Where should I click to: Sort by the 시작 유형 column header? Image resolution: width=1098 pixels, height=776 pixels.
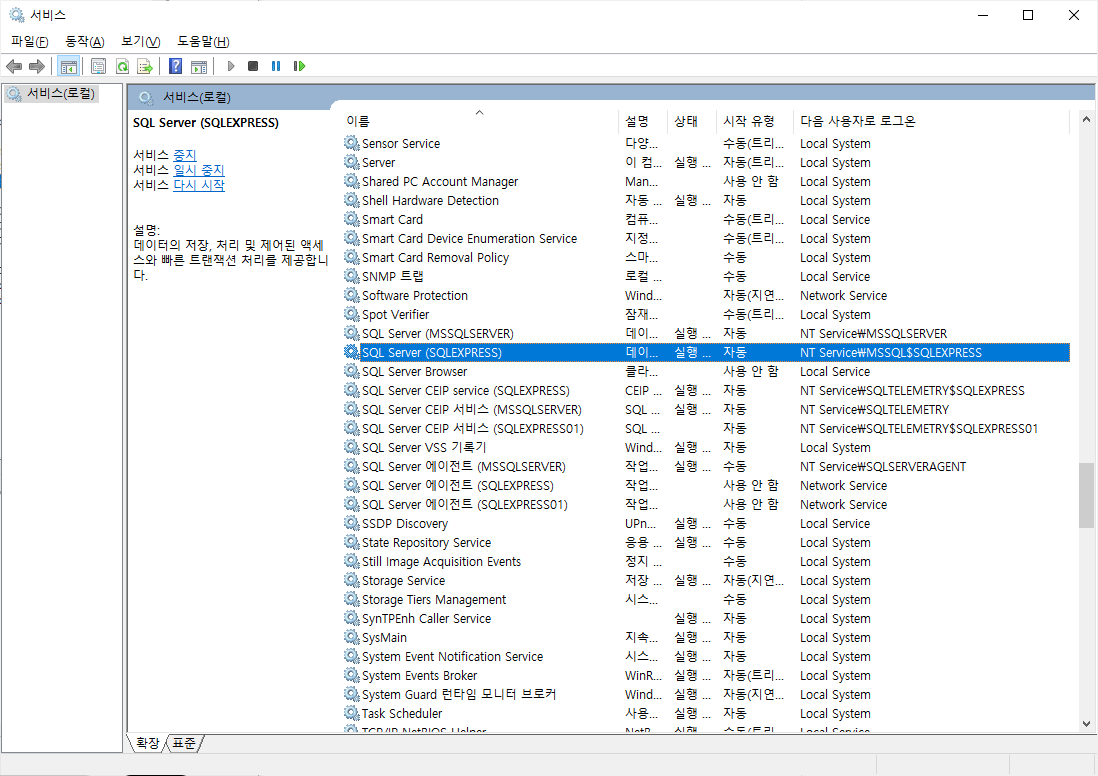(x=756, y=121)
